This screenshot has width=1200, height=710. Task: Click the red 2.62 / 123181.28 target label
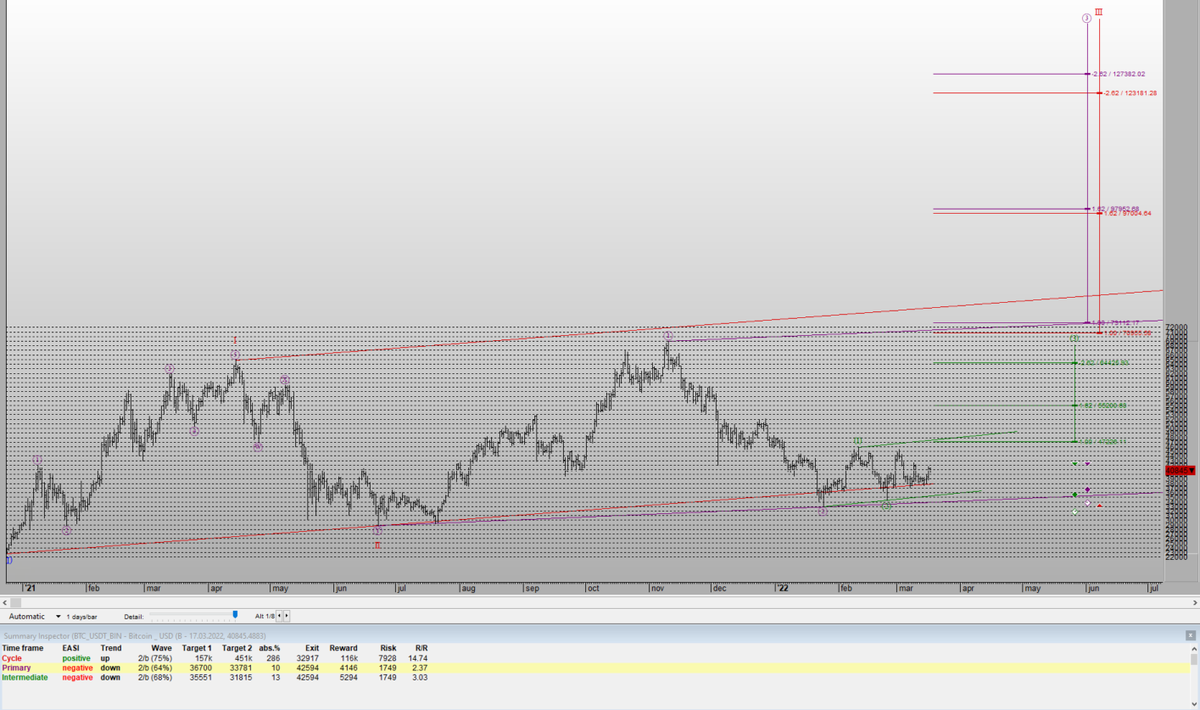(1131, 93)
